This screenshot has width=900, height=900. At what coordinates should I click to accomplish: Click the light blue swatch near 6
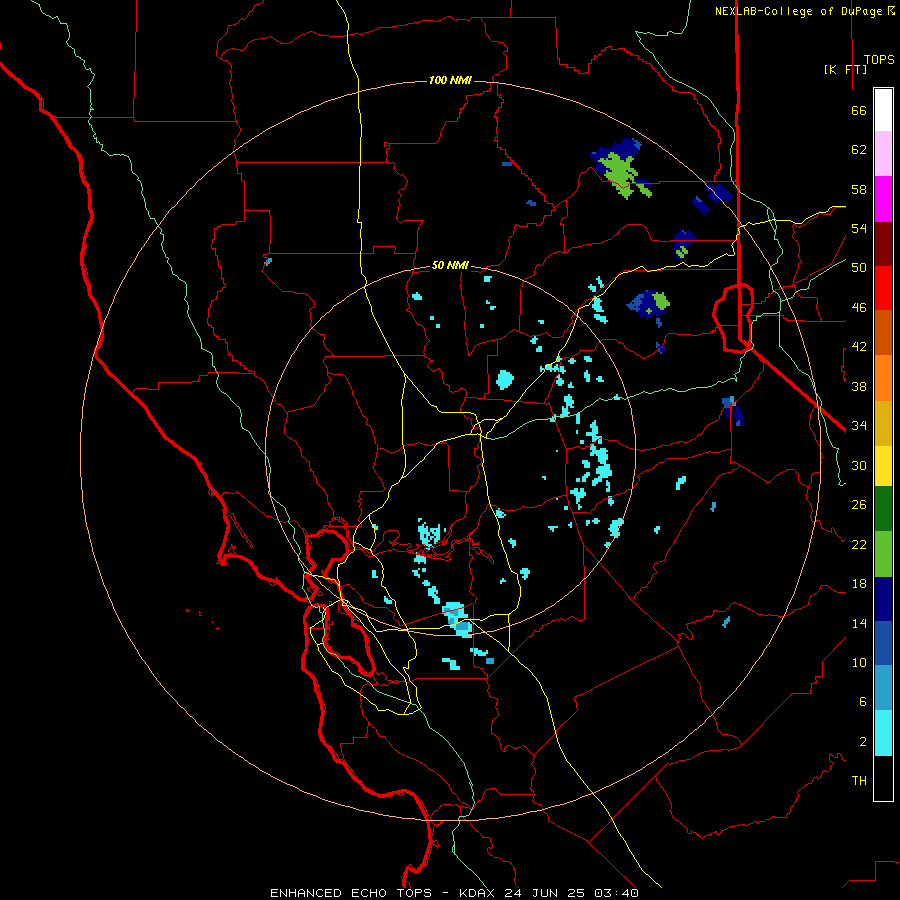click(x=883, y=688)
